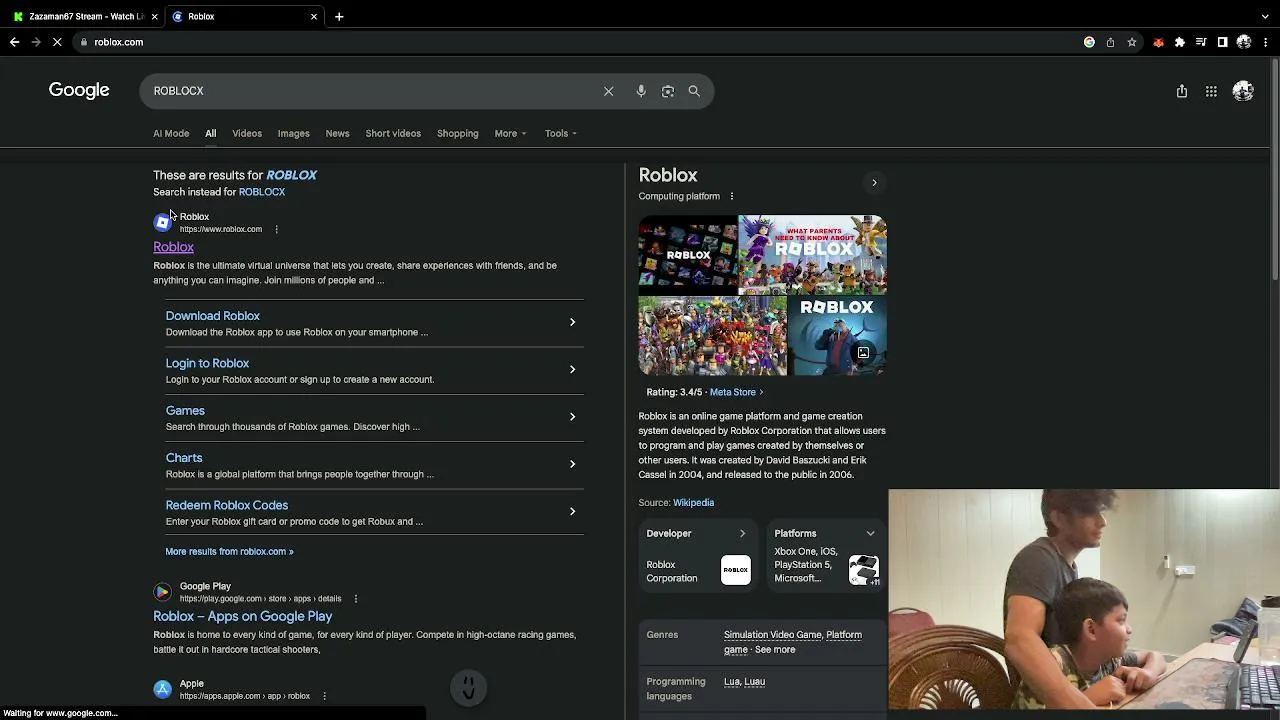Viewport: 1280px width, 720px height.
Task: Open the Extensions puzzle menu
Action: 1180,42
